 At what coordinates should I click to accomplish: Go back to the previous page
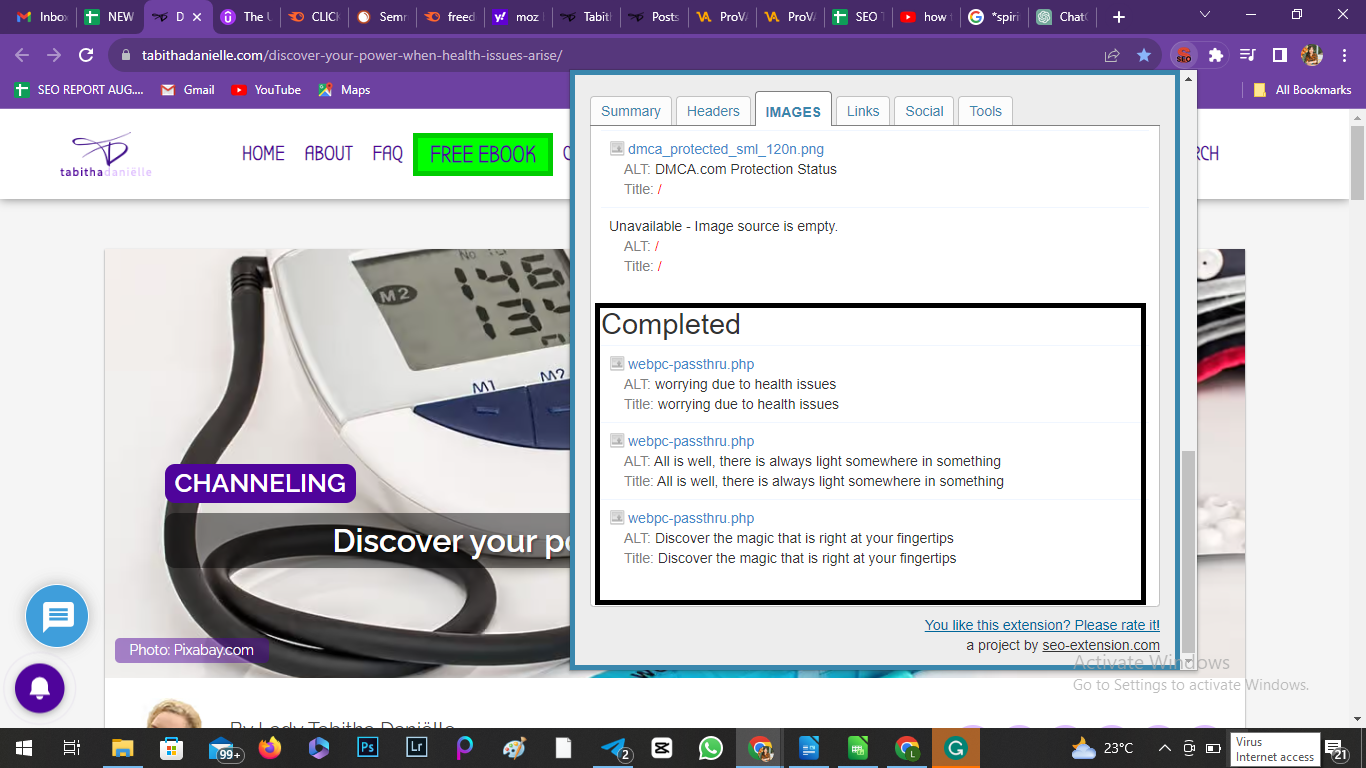(22, 56)
